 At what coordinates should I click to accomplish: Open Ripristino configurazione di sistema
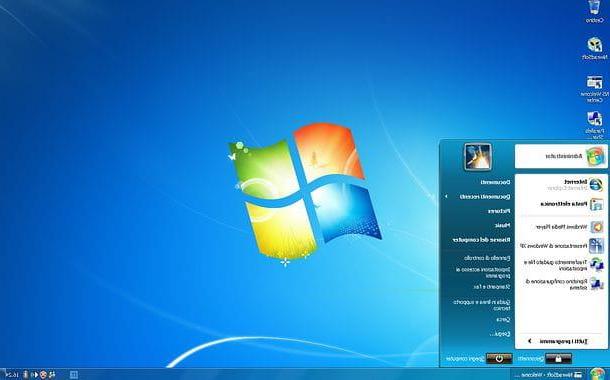pos(564,284)
